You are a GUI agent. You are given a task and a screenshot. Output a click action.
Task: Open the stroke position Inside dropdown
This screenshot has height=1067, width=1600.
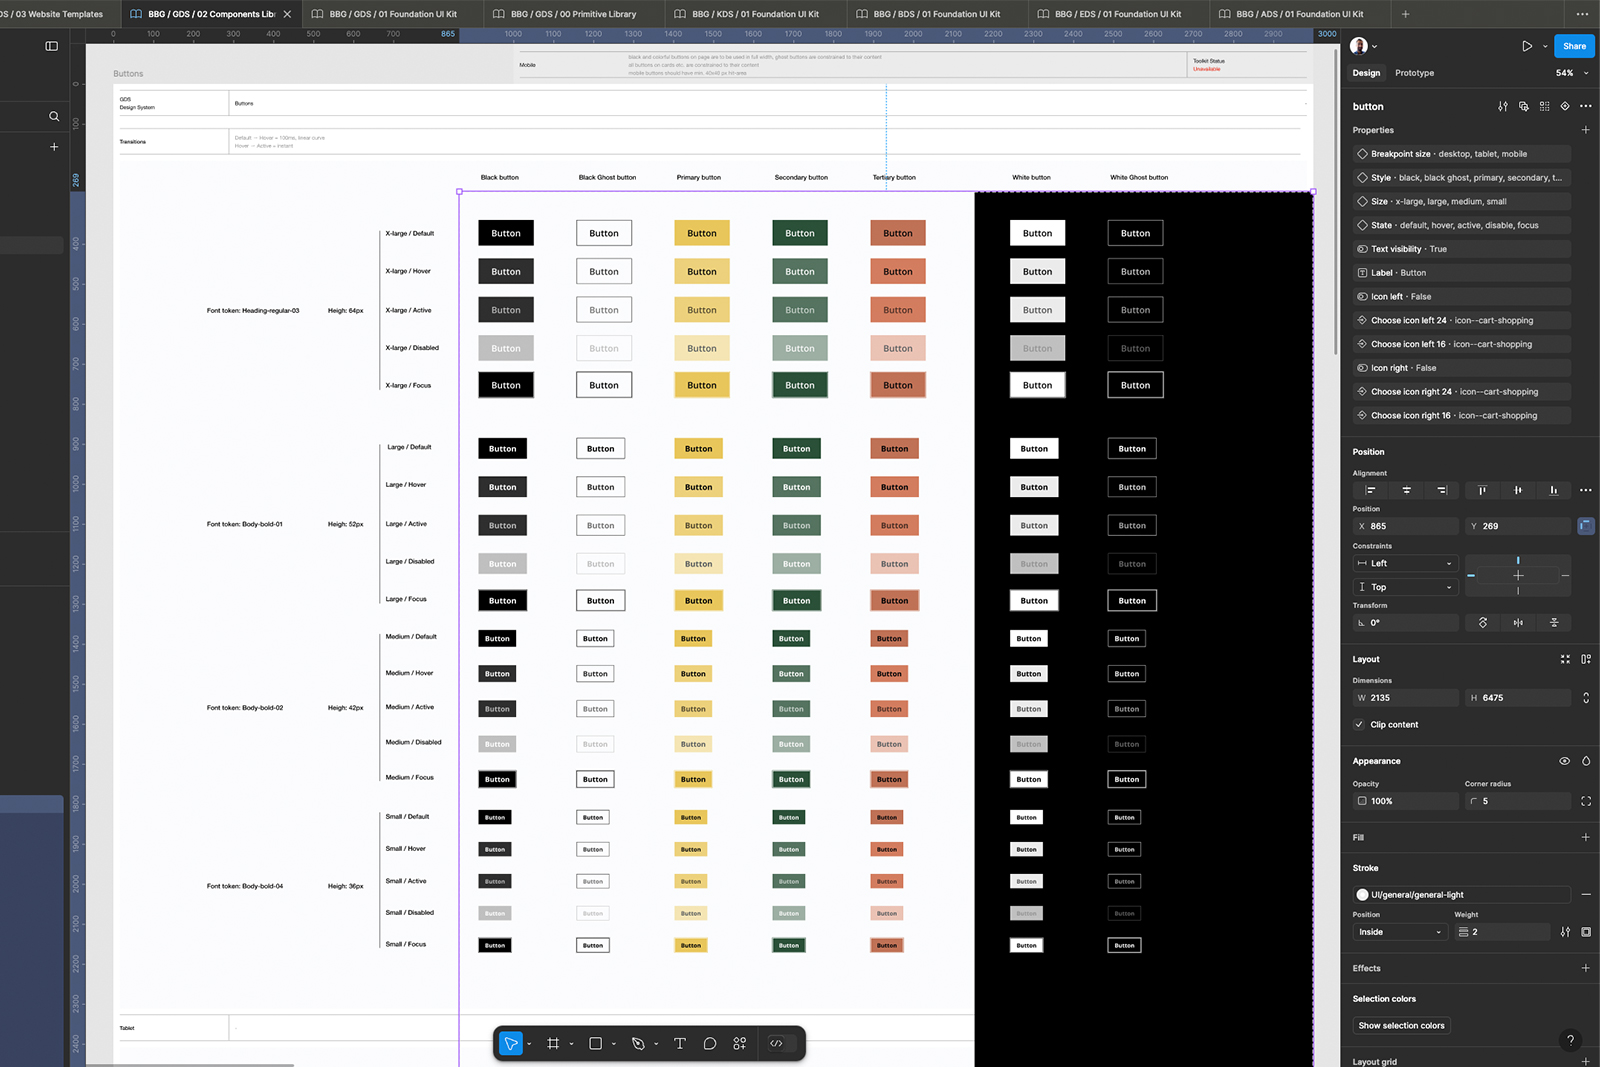[x=1399, y=932]
